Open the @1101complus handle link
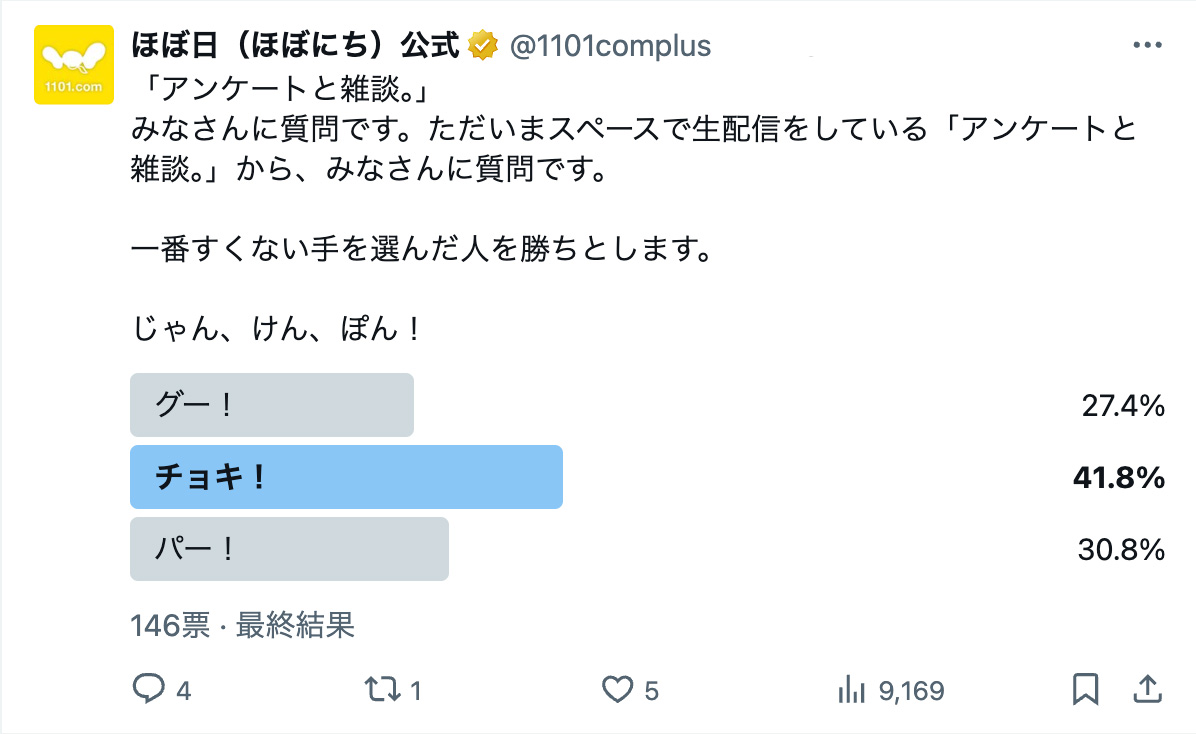Image resolution: width=1196 pixels, height=734 pixels. pos(611,46)
